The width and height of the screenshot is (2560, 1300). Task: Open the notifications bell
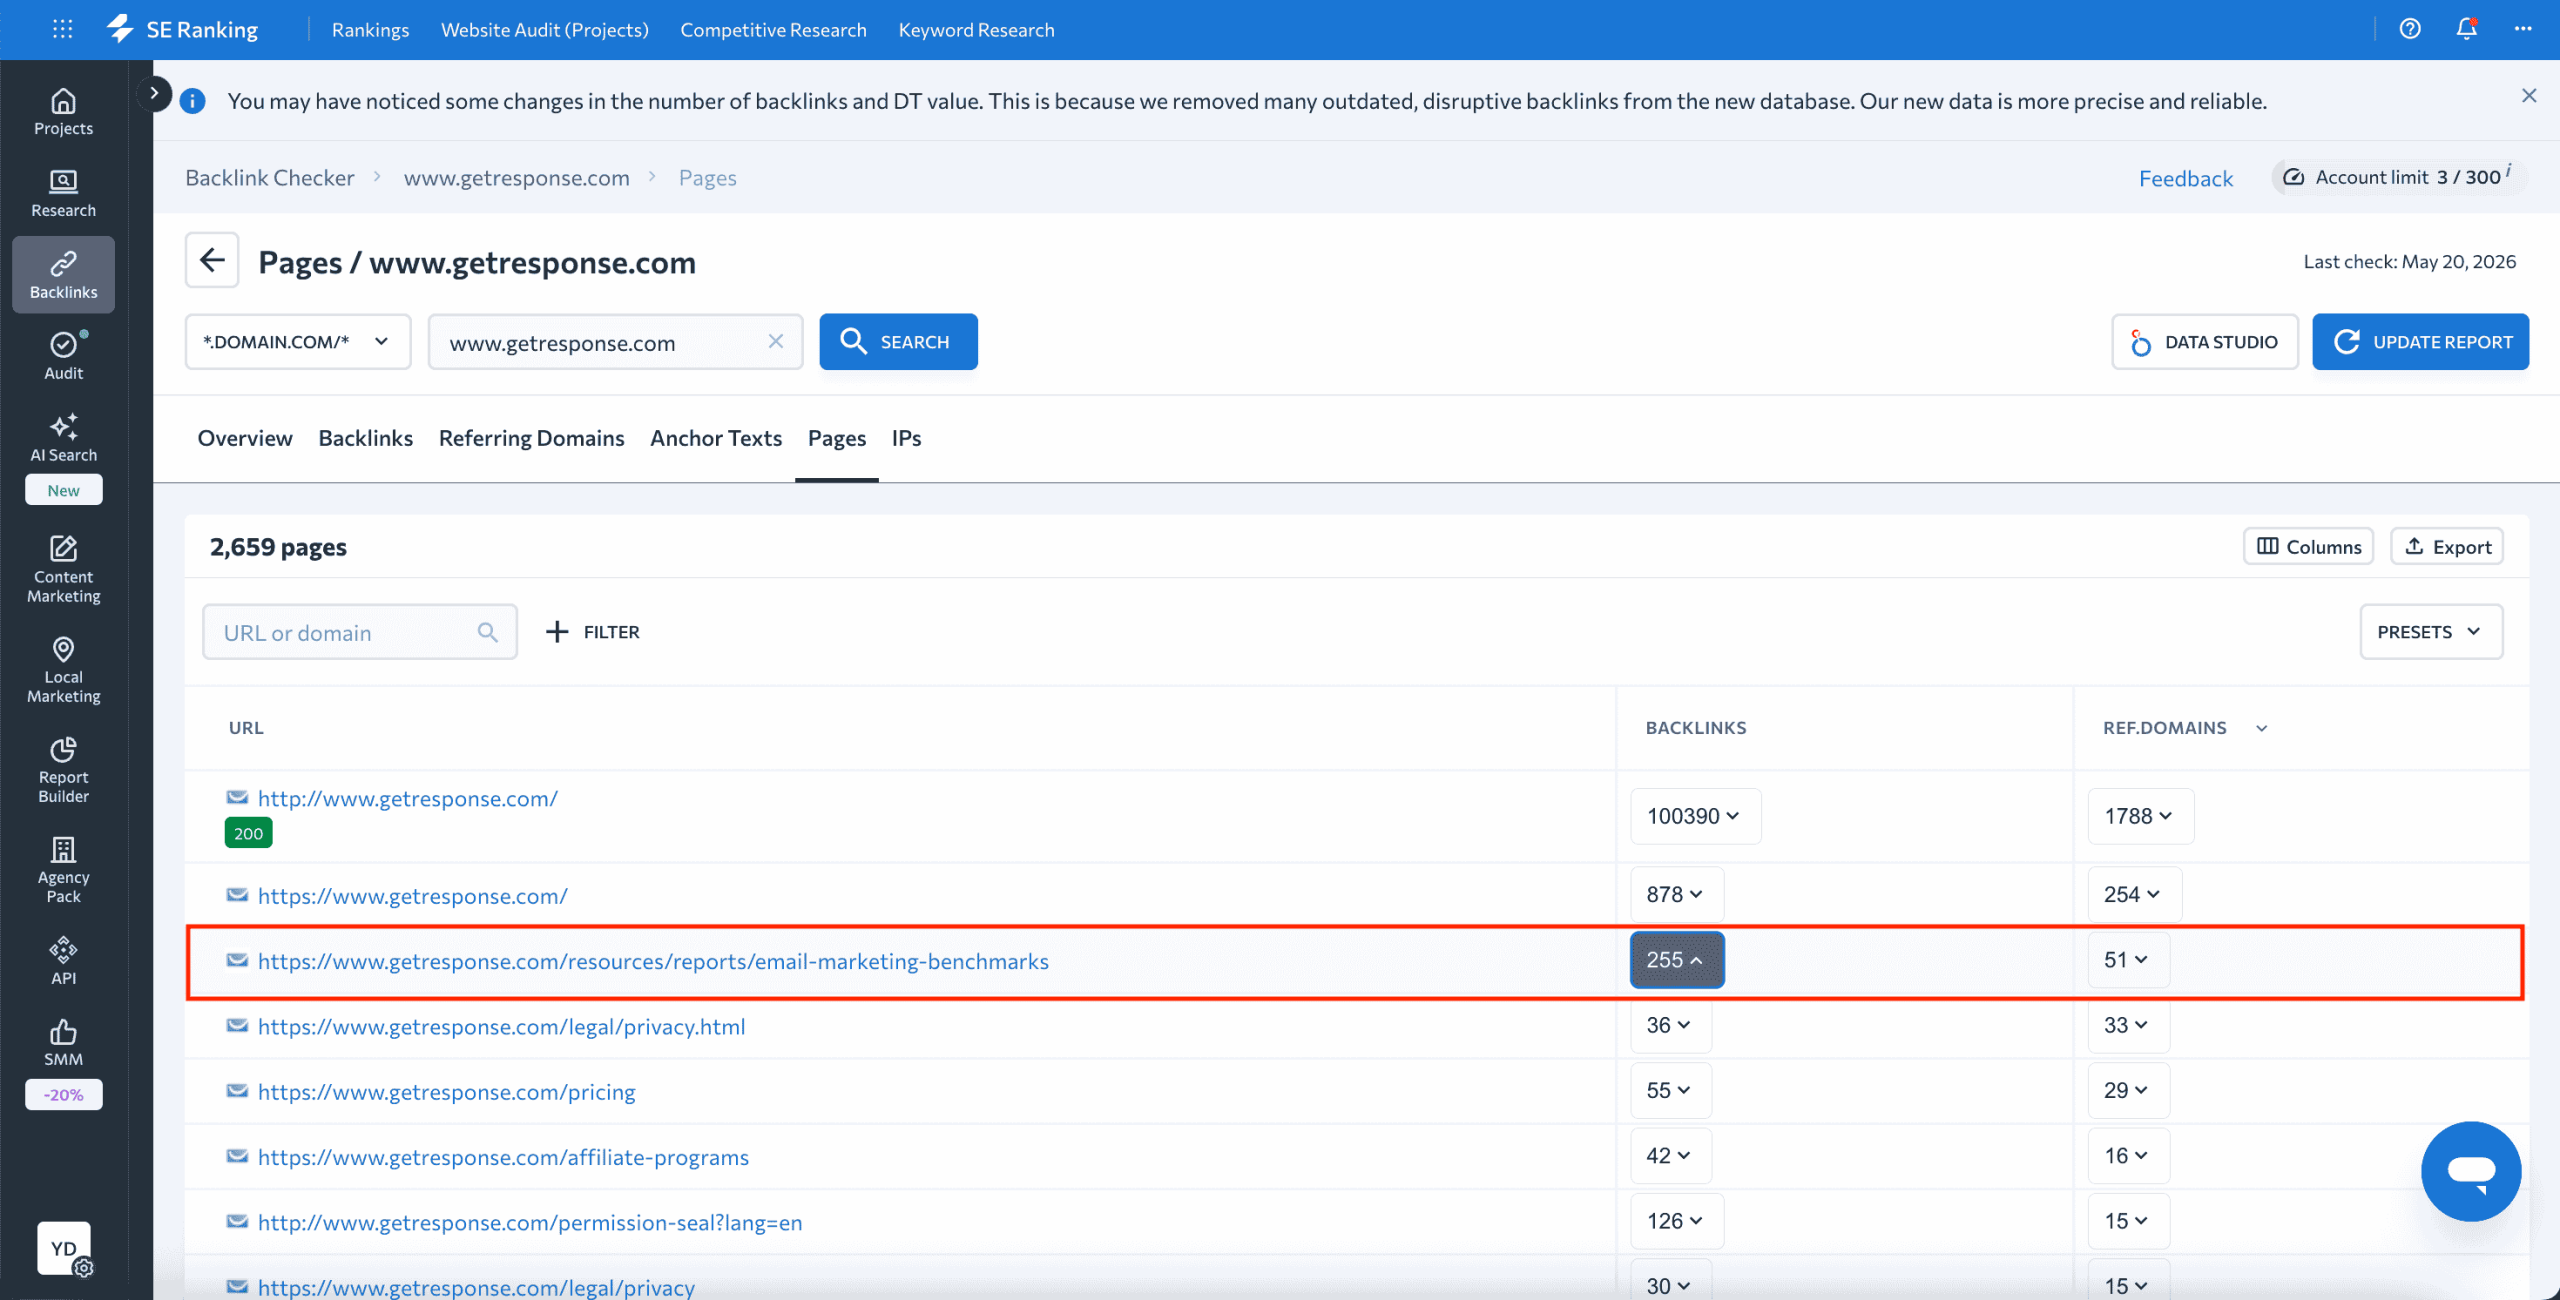tap(2466, 29)
